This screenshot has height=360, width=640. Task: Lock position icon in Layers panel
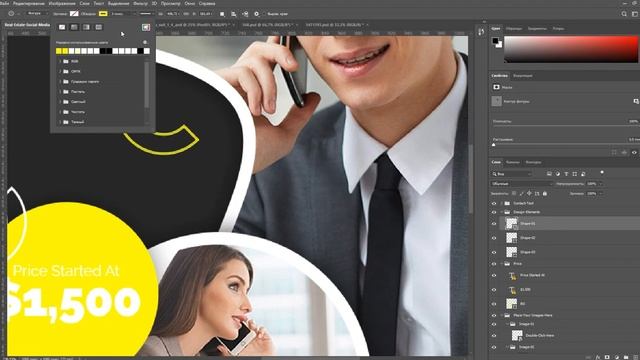tap(529, 193)
